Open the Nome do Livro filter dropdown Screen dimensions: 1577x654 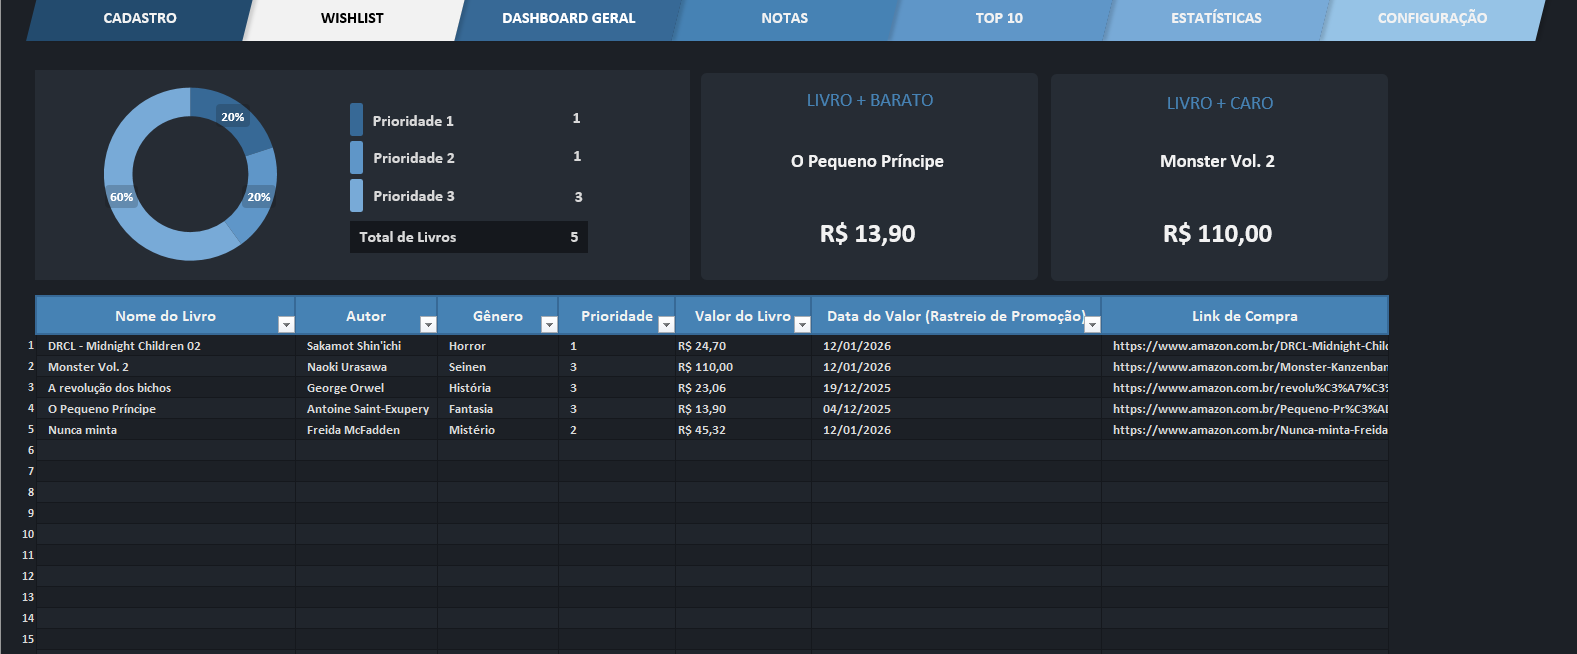tap(286, 324)
